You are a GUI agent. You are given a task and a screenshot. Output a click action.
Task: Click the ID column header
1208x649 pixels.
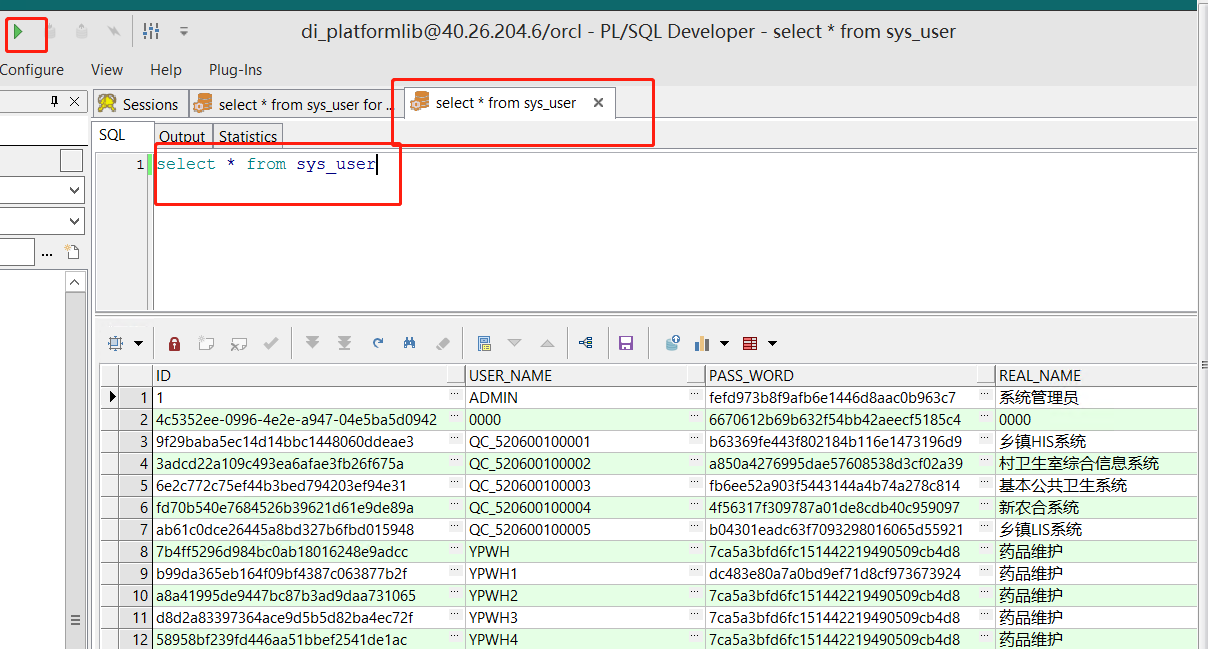pyautogui.click(x=309, y=376)
